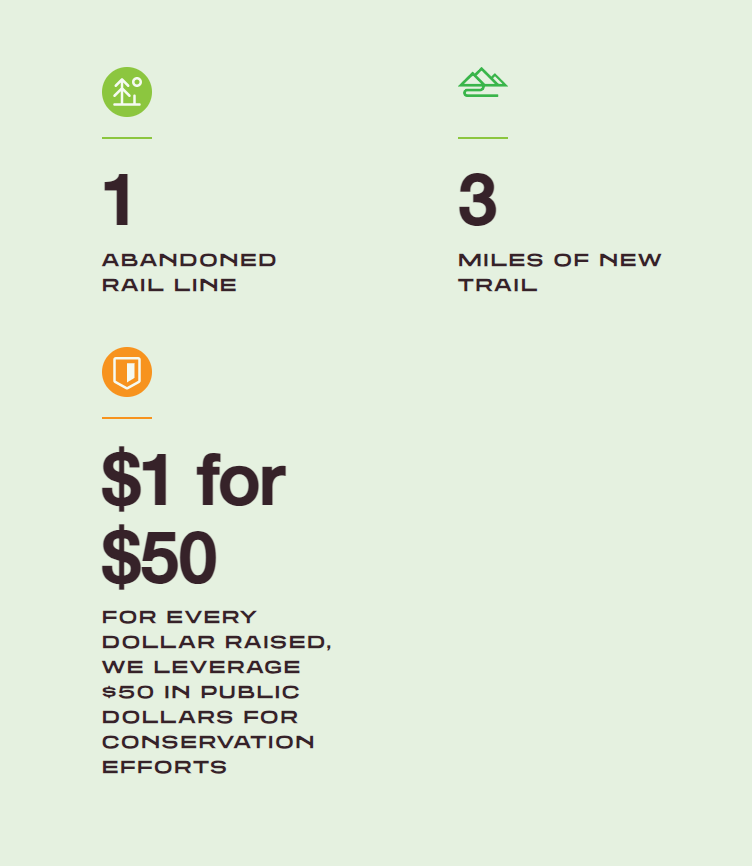Click the "RAIL LINE" label text
Viewport: 752px width, 866px height.
pos(170,285)
